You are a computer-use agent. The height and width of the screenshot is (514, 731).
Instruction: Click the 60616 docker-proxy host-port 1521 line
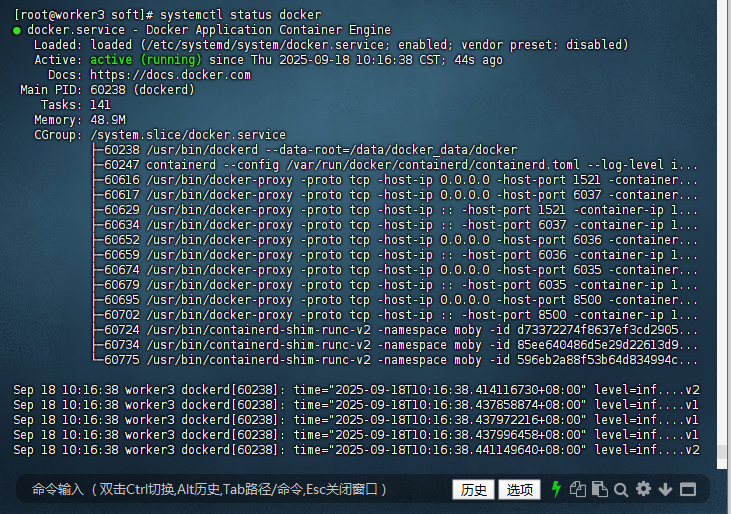pyautogui.click(x=395, y=180)
